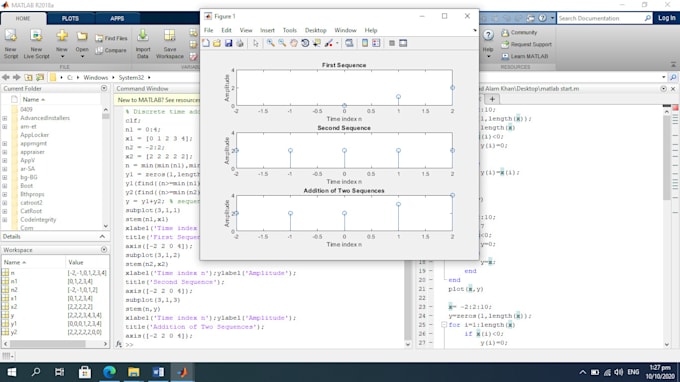The image size is (680, 382).
Task: Click the Compare button in MATLAB ribbon
Action: pos(111,50)
